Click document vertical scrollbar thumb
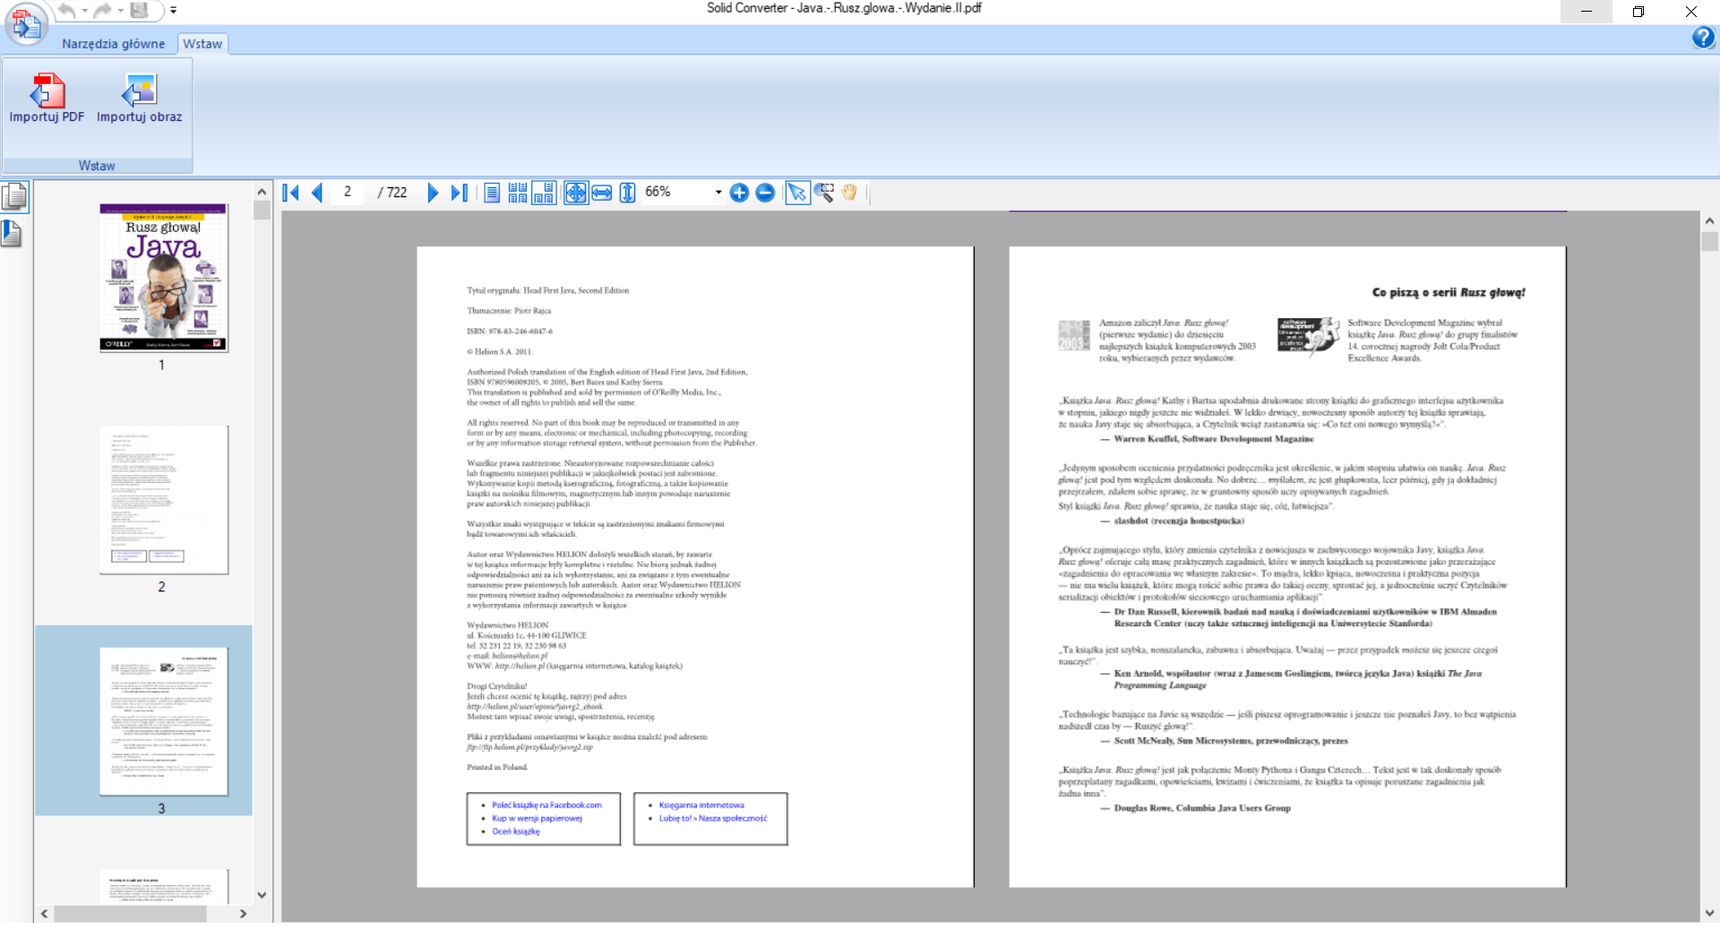 click(x=1709, y=241)
